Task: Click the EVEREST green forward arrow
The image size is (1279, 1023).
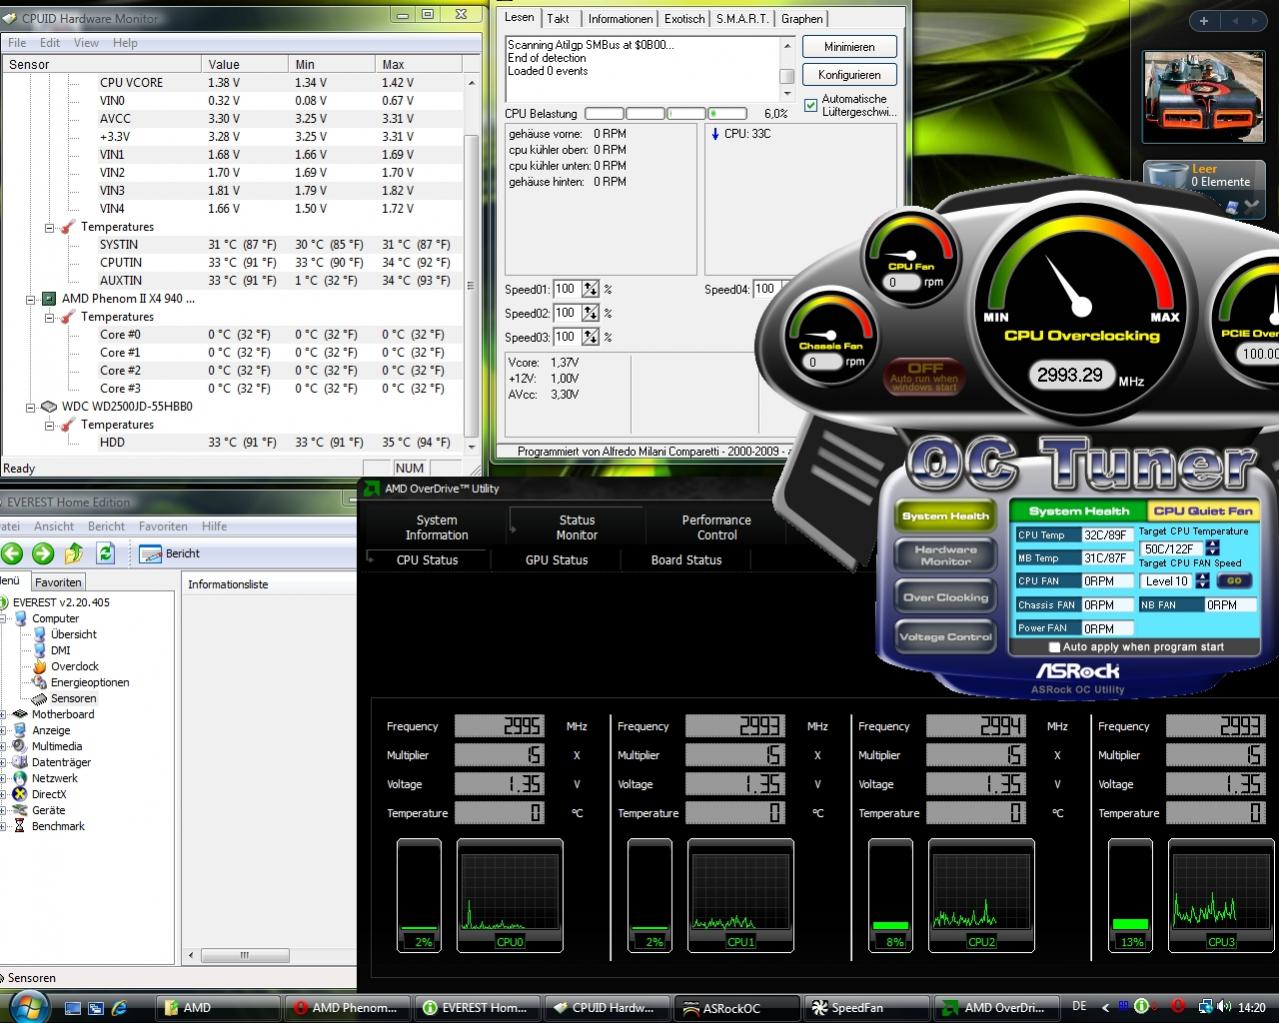Action: 42,553
